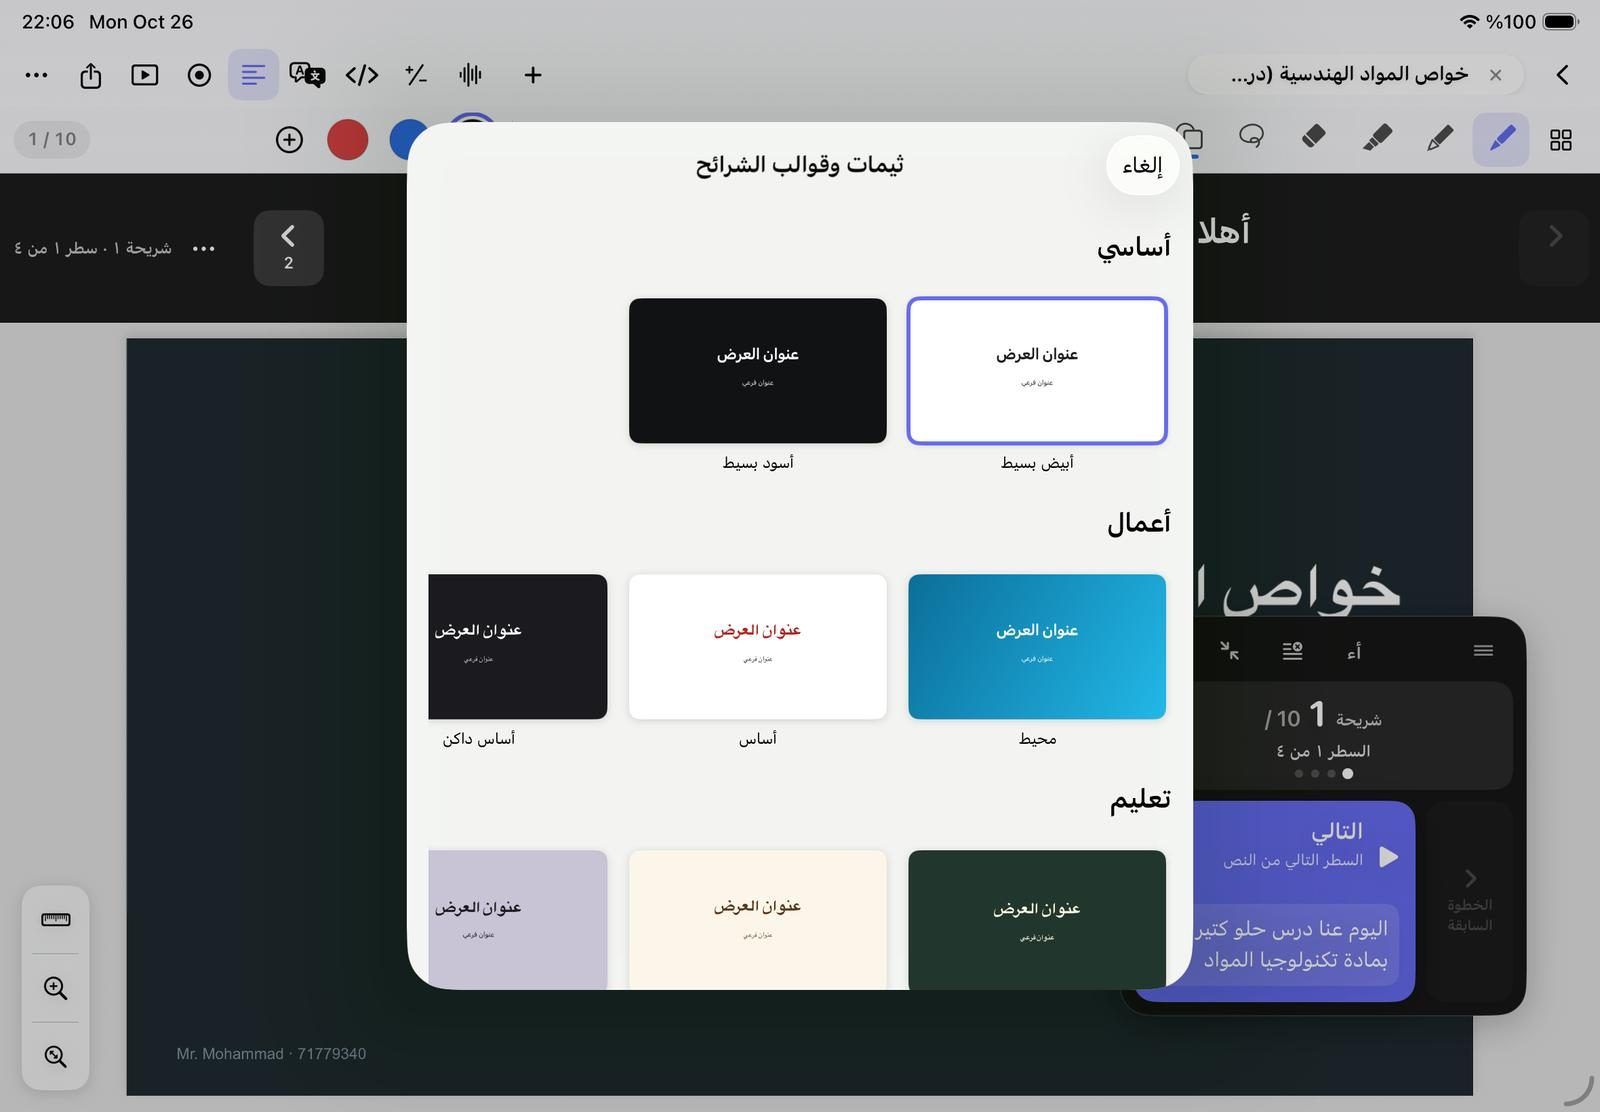Select the highlighter marker tool
1600x1112 pixels.
[1377, 138]
